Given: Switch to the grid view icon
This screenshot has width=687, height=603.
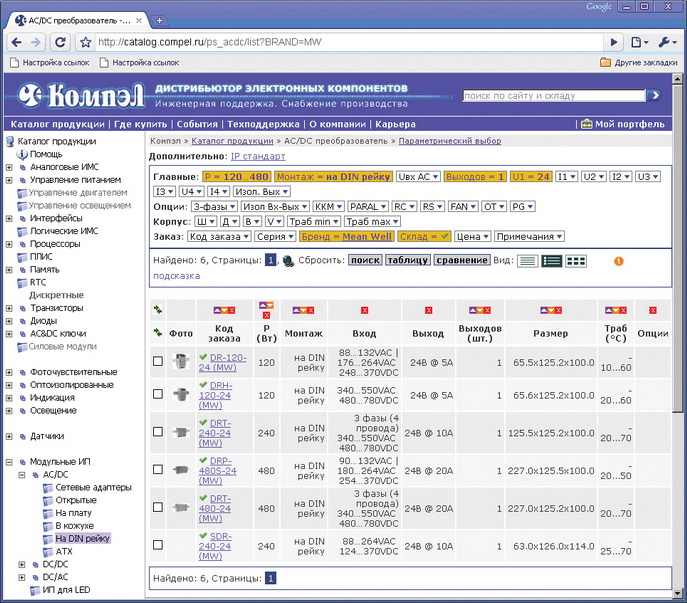Looking at the screenshot, I should [x=576, y=261].
